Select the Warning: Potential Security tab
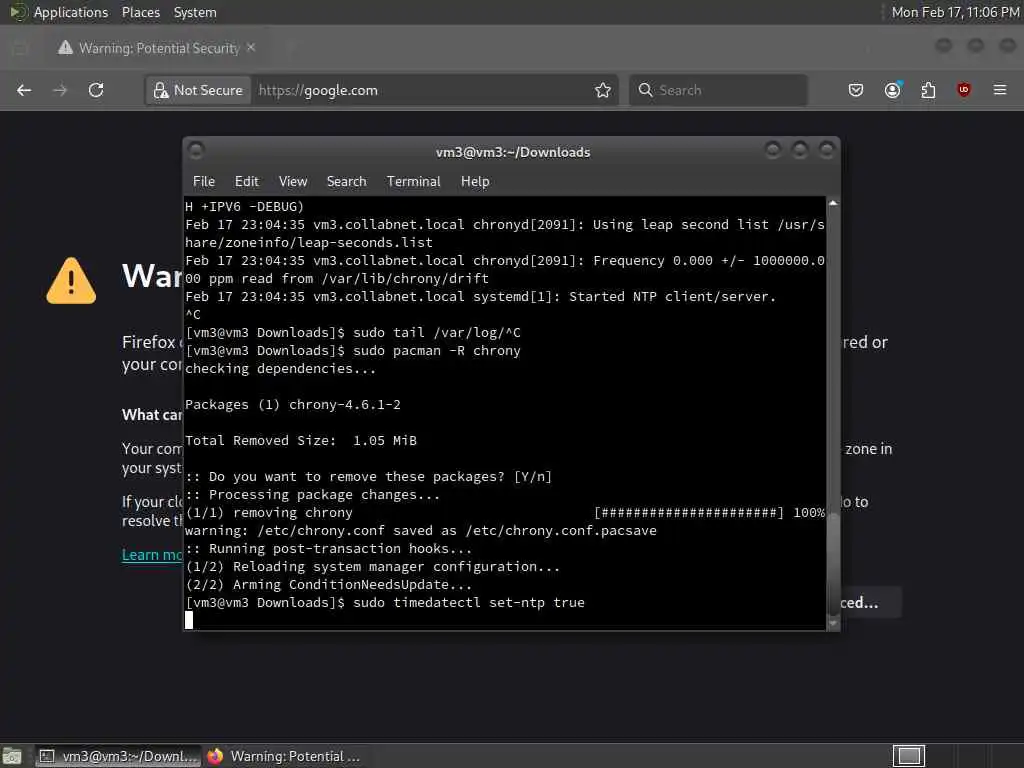The image size is (1024, 768). click(157, 48)
